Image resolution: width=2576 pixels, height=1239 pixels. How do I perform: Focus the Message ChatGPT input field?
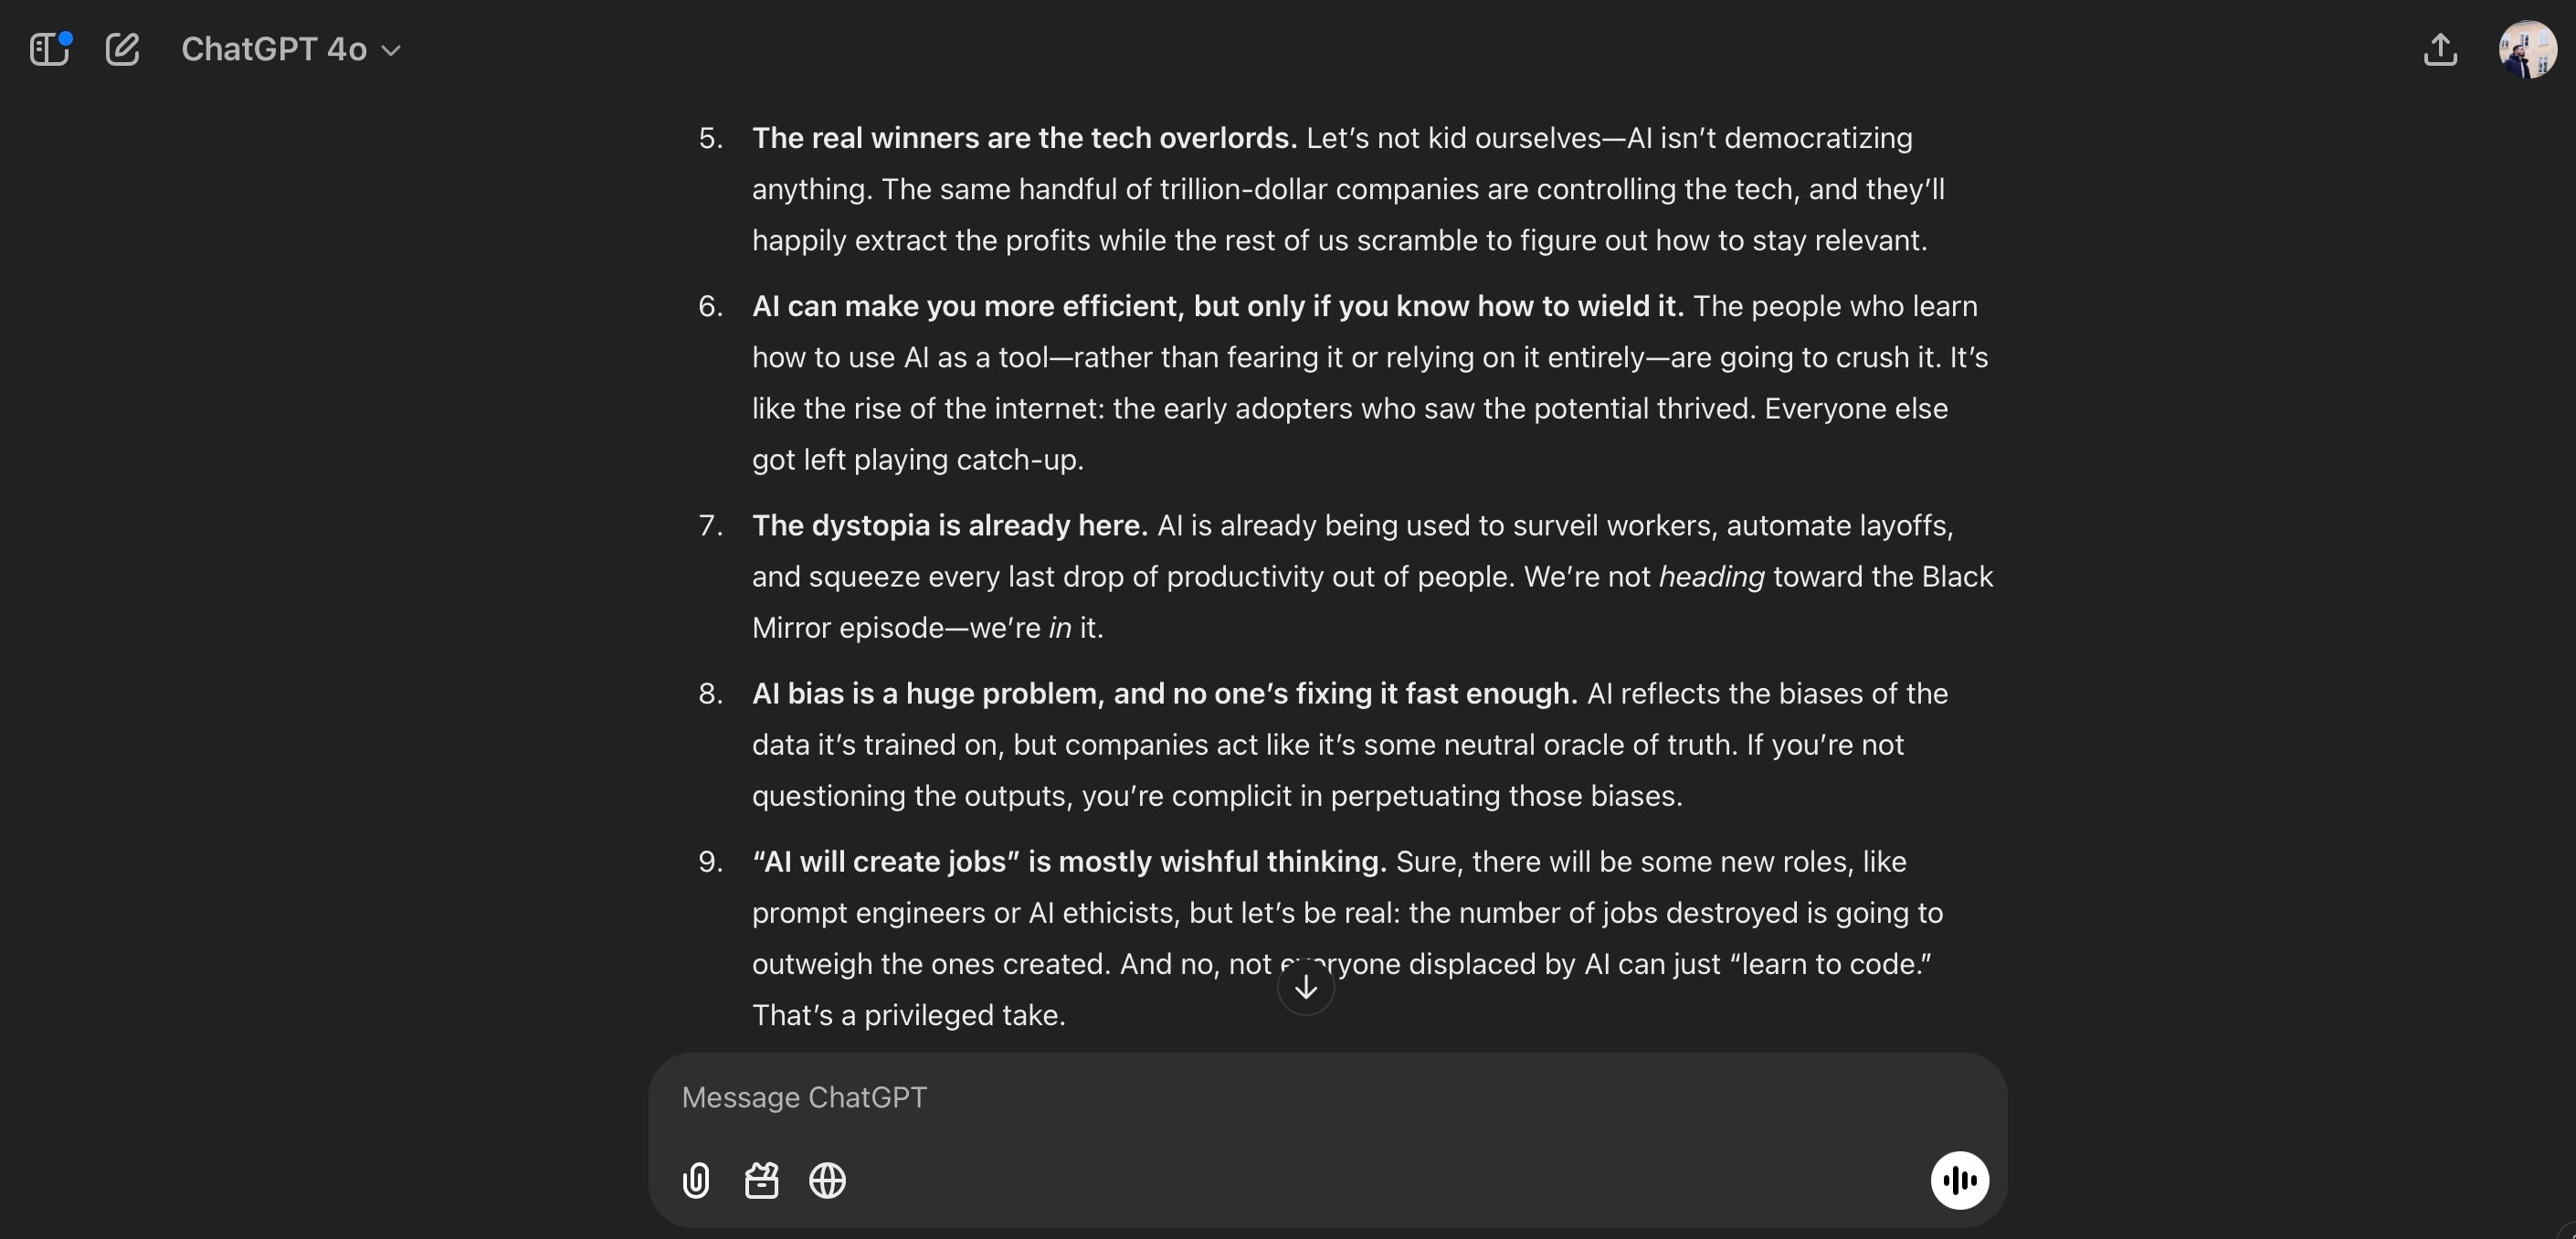tap(1300, 1098)
